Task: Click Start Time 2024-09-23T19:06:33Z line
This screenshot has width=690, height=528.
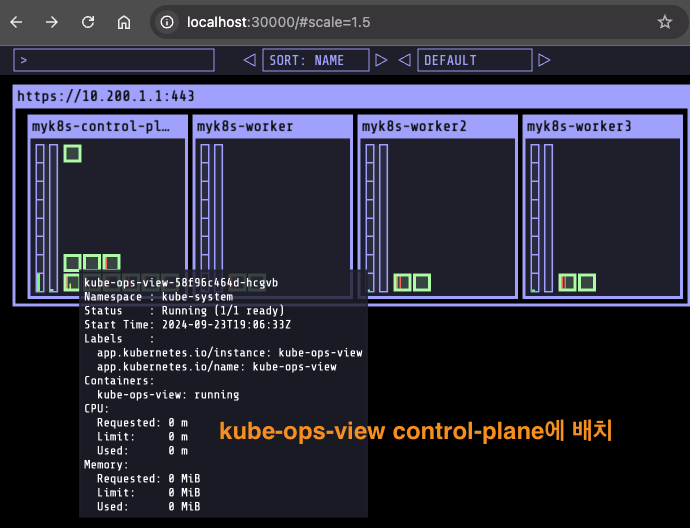Action: click(x=187, y=325)
